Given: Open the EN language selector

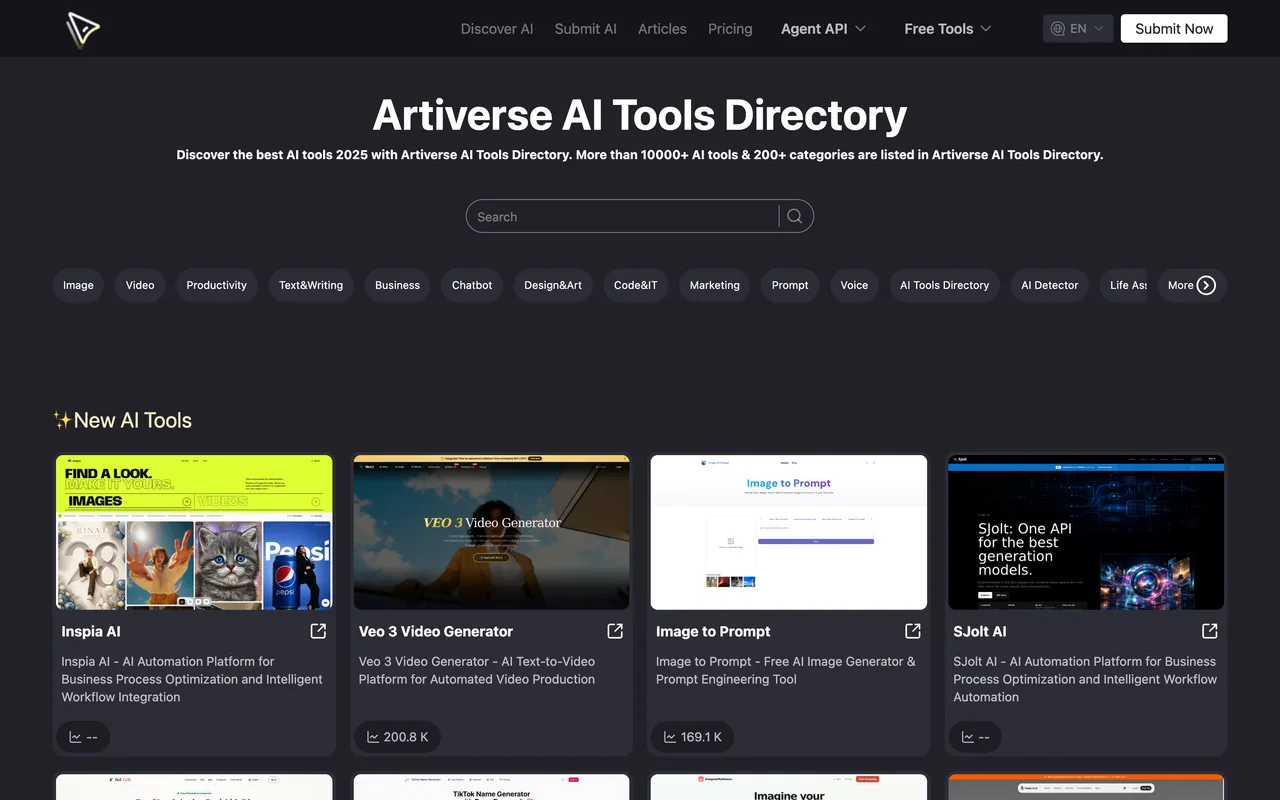Looking at the screenshot, I should click(1078, 29).
